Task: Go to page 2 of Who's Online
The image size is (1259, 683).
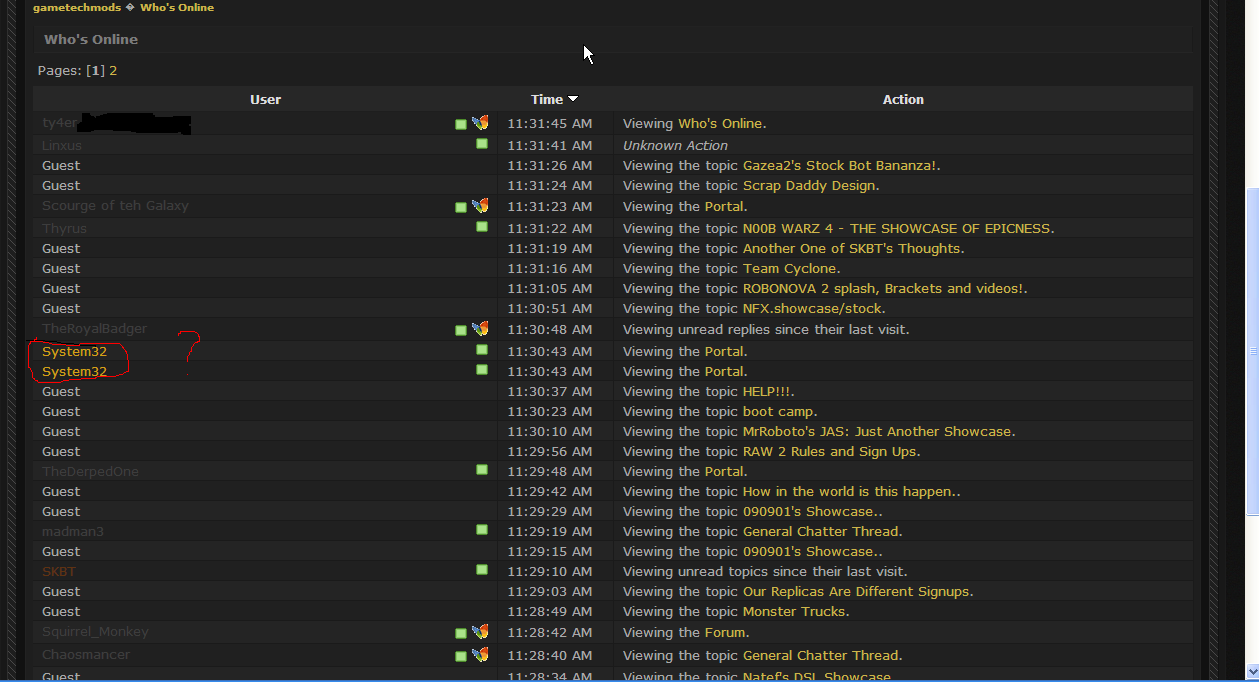Action: coord(113,71)
